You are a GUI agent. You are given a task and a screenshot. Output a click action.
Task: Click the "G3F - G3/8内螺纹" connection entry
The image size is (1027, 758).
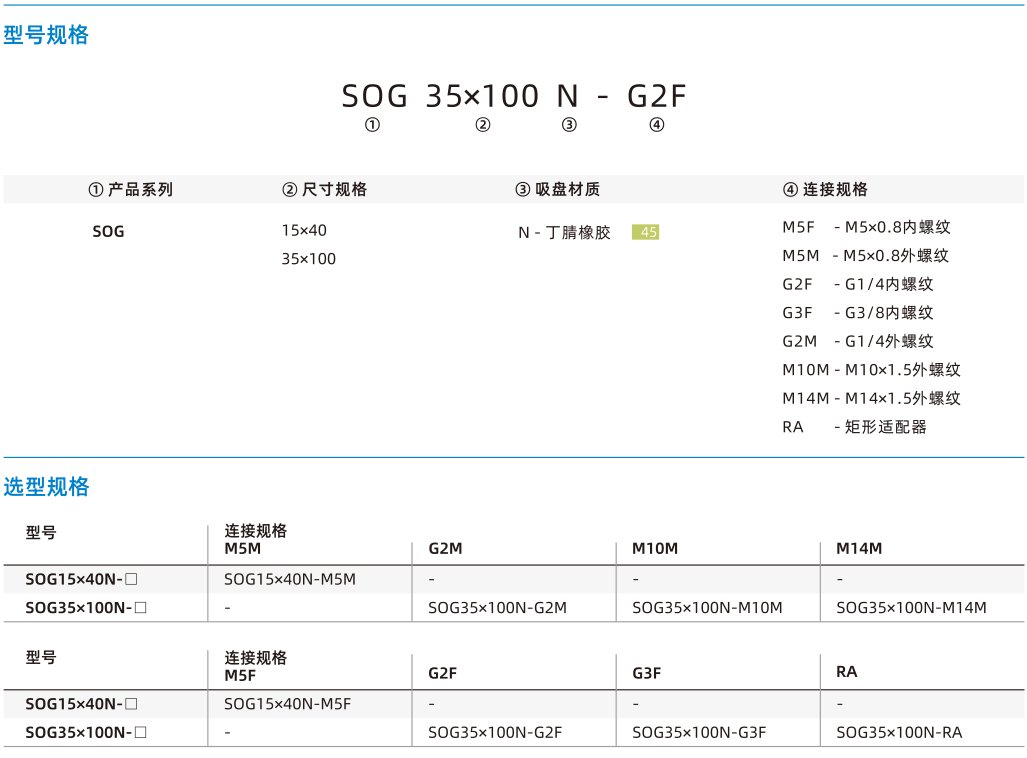point(858,313)
